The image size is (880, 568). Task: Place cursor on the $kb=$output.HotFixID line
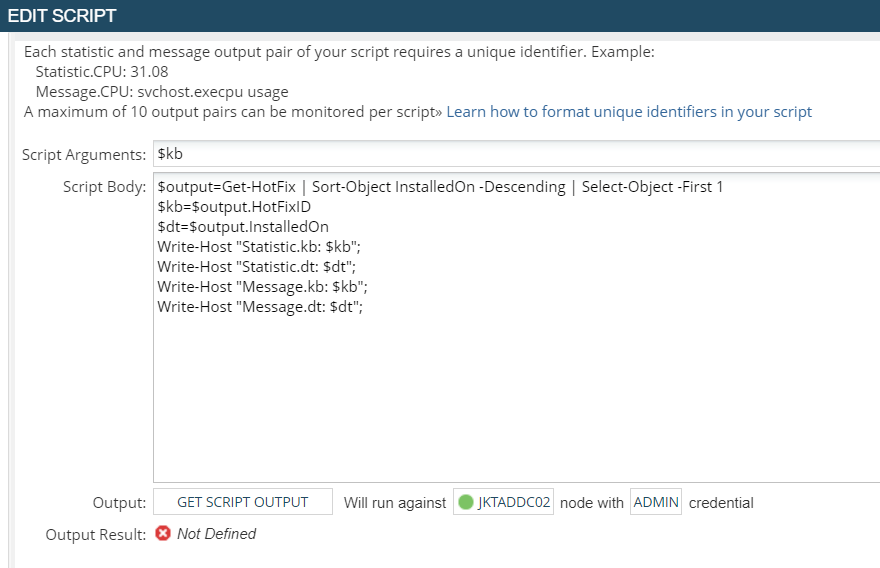click(x=234, y=207)
